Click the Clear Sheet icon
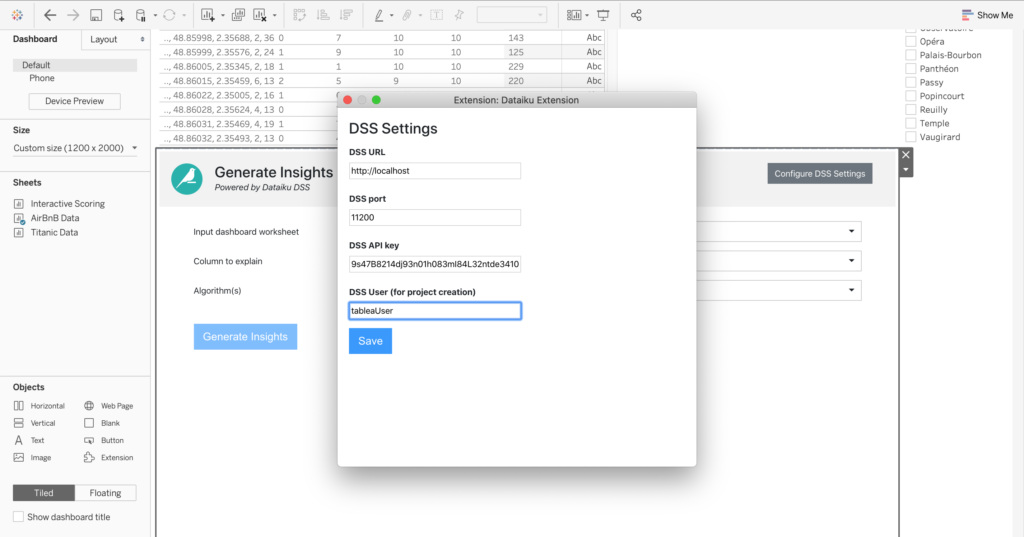Image resolution: width=1024 pixels, height=537 pixels. 260,15
